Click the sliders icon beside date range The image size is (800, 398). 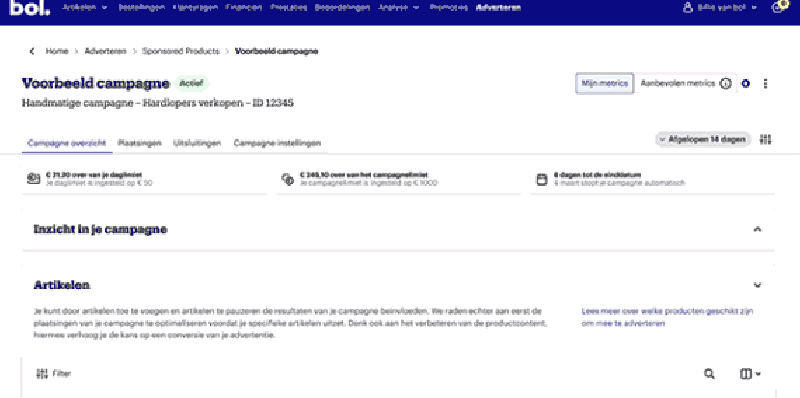coord(765,139)
